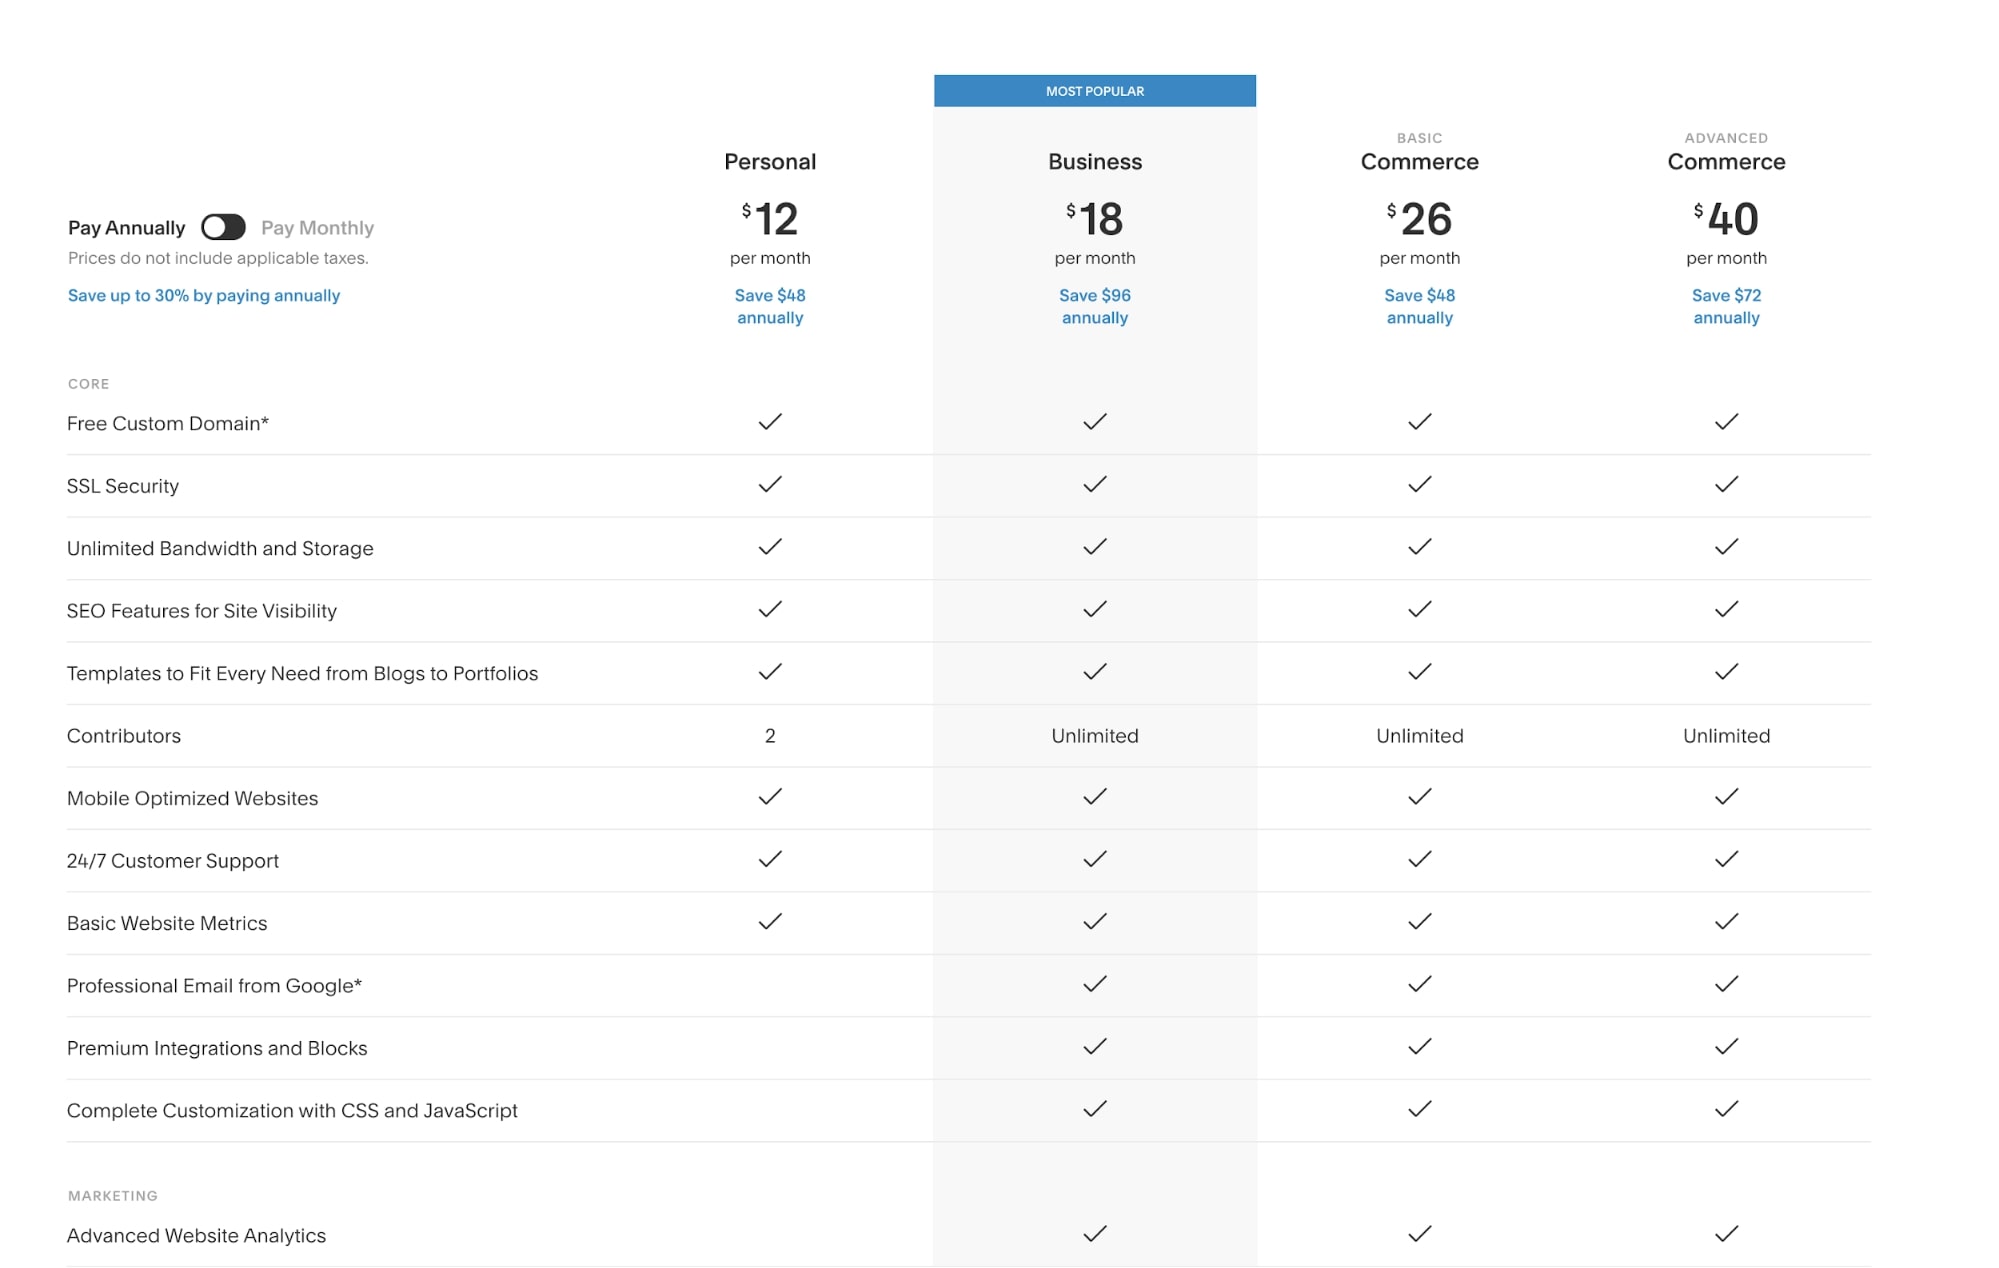Click the MOST POPULAR blue banner
The image size is (1999, 1268).
click(x=1095, y=91)
